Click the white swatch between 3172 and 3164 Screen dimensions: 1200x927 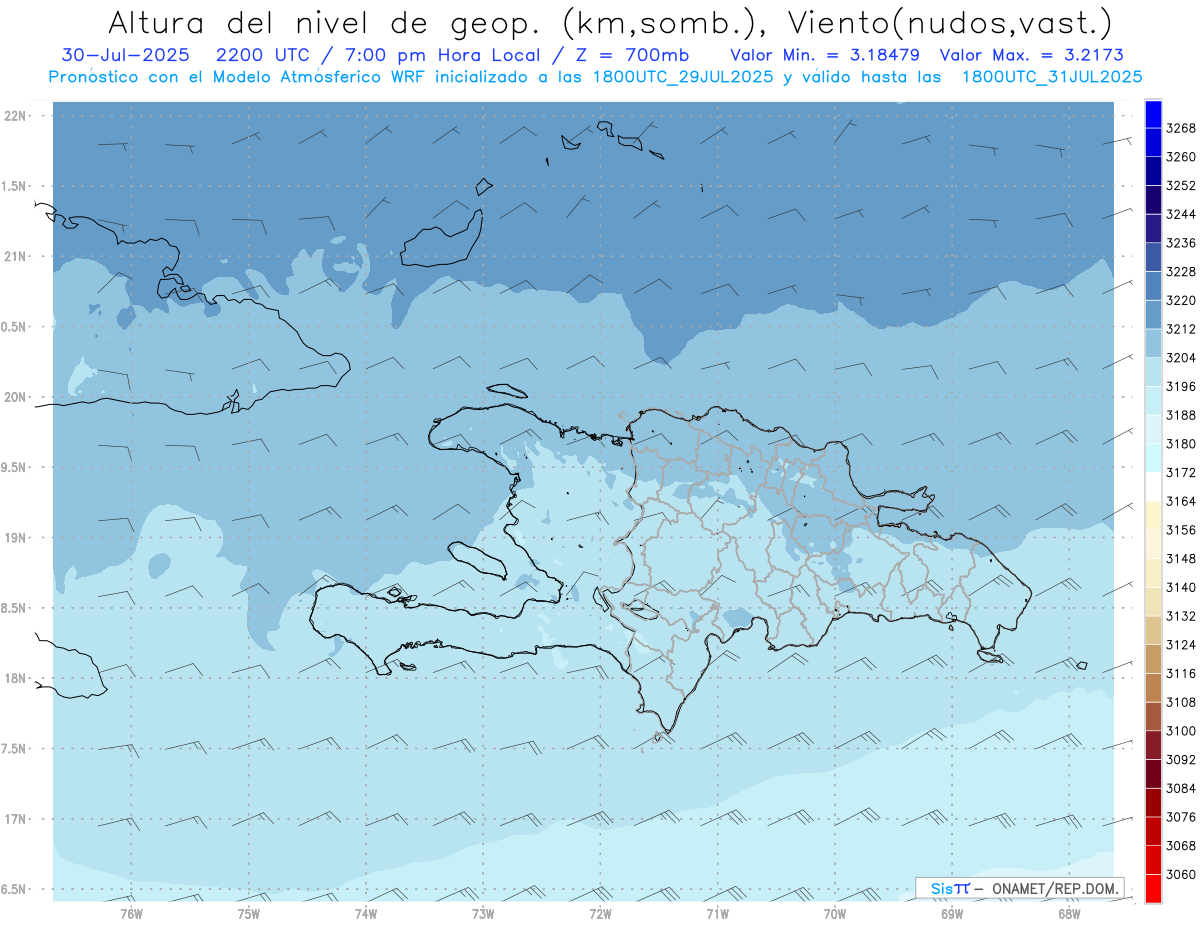(x=1152, y=486)
